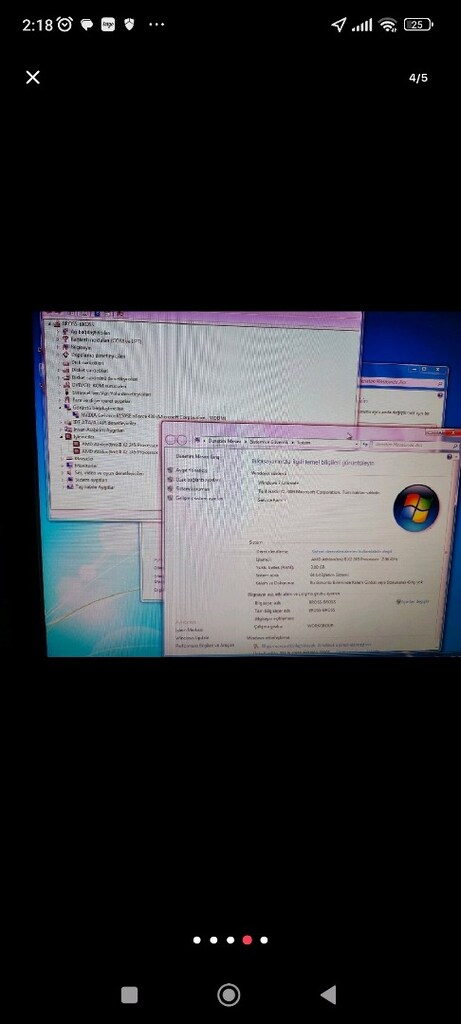Tap the Android back triangle button
Viewport: 461px width, 1024px height.
[x=328, y=995]
